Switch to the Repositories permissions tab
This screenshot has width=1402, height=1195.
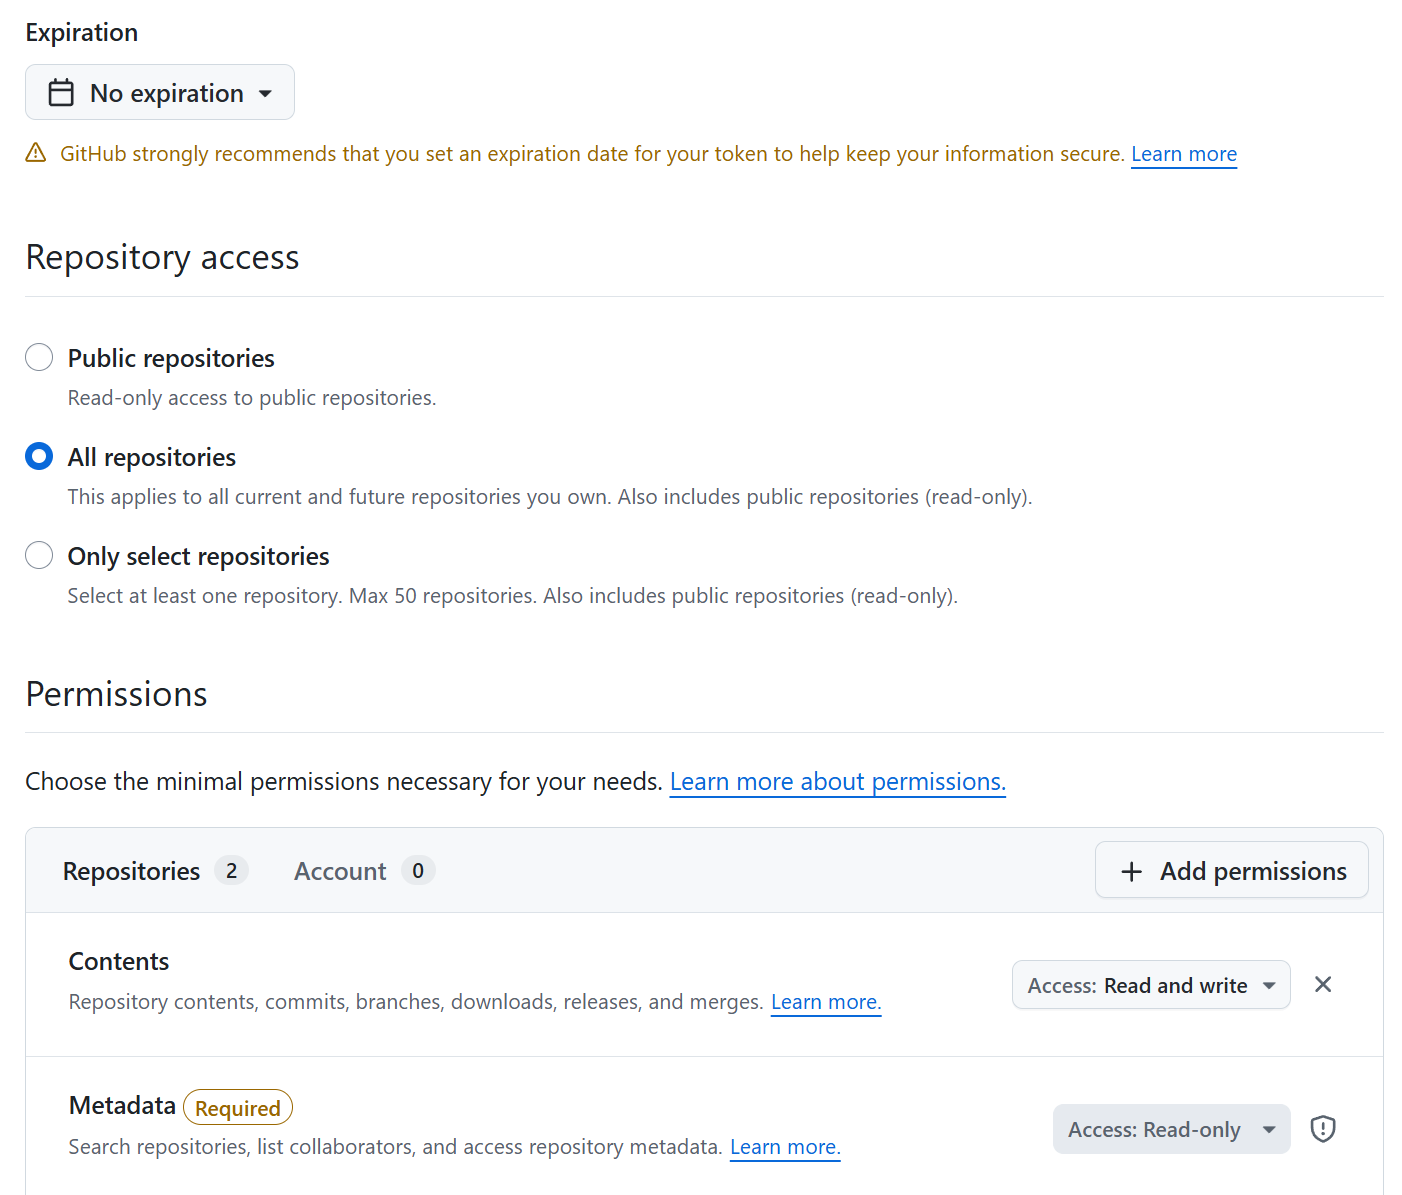click(132, 872)
